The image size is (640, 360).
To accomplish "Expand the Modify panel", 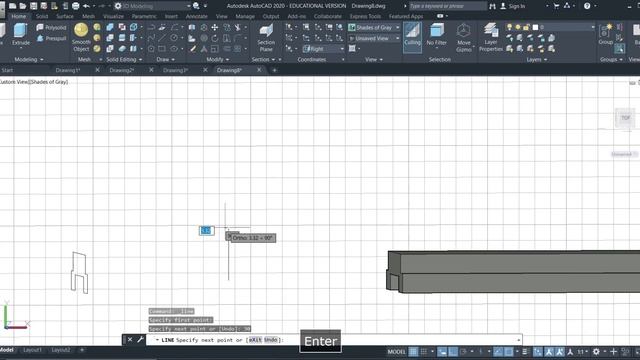I will (x=218, y=60).
